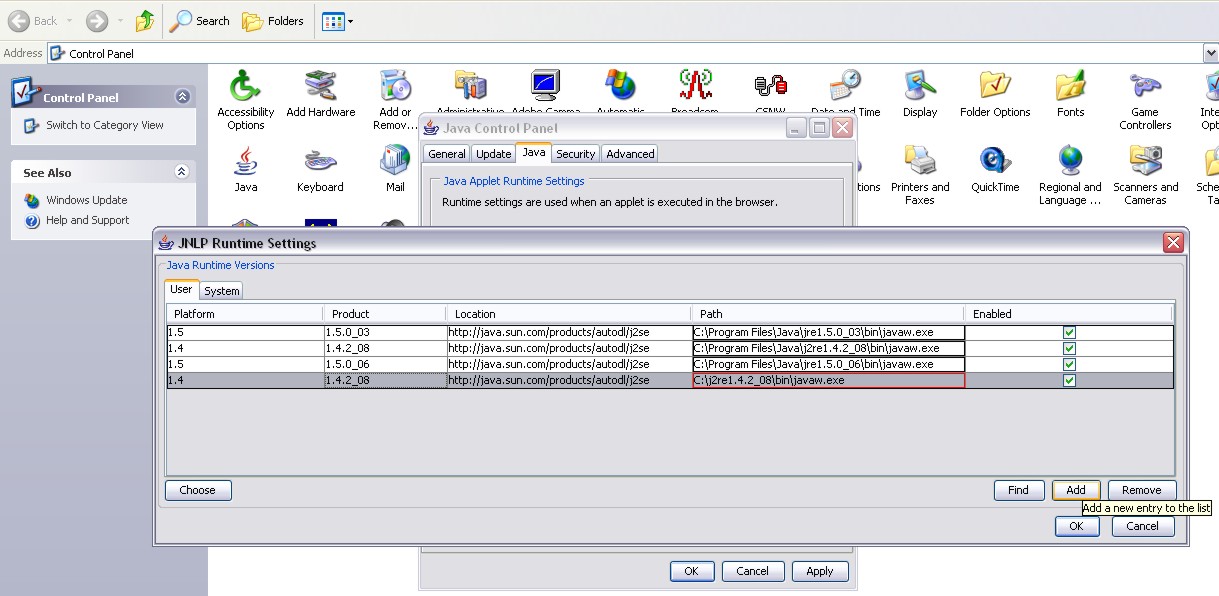1219x596 pixels.
Task: Expand the Address bar dropdown
Action: click(1211, 53)
